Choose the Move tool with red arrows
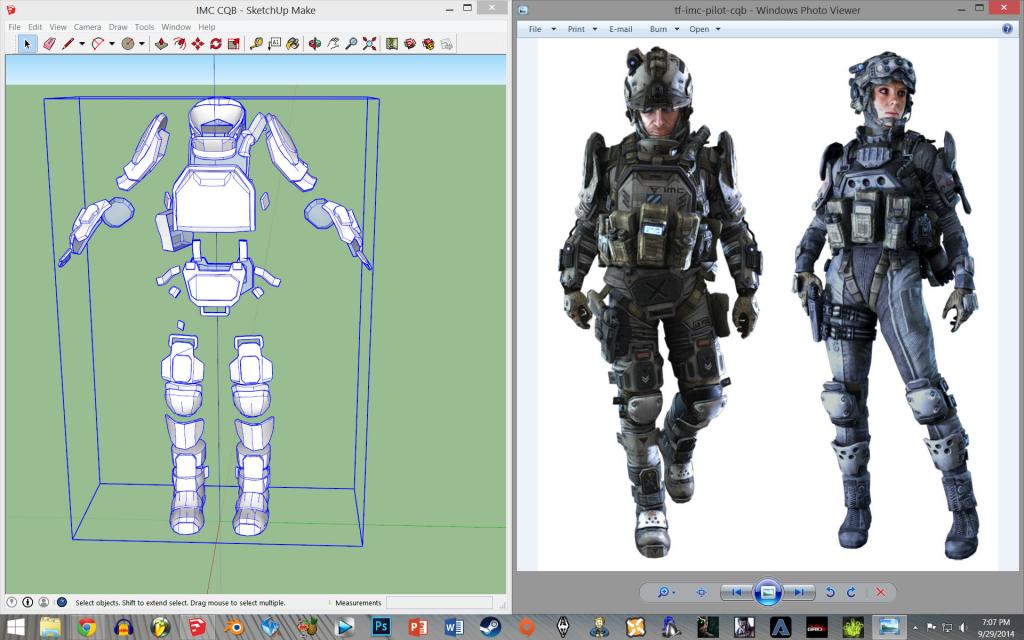Viewport: 1024px width, 640px height. point(197,44)
